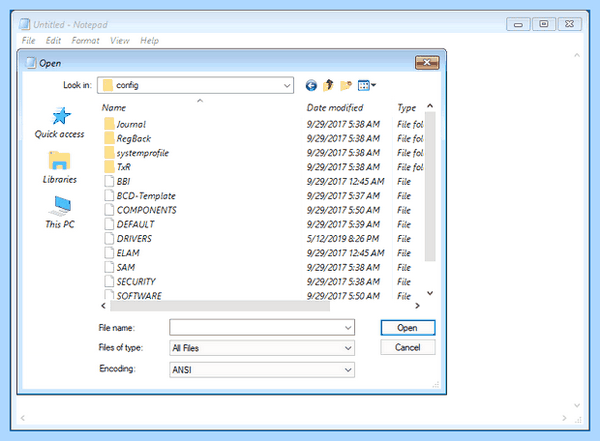
Task: Sort by the Type column header
Action: pos(409,108)
